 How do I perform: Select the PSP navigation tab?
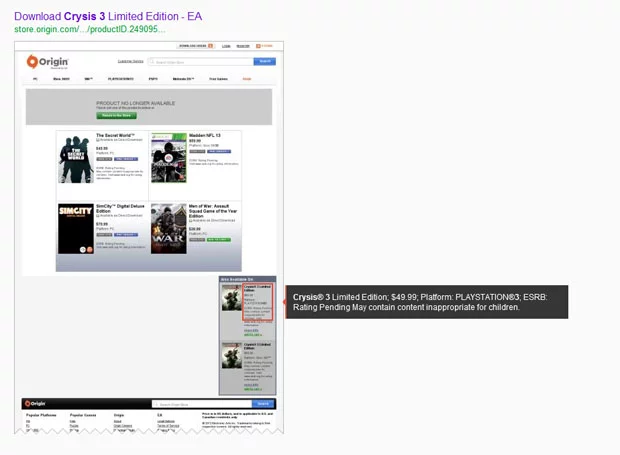click(153, 79)
